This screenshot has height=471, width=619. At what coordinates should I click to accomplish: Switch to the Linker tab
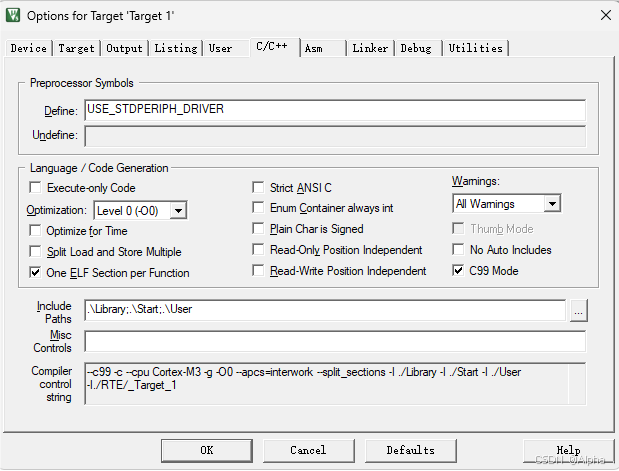[370, 48]
